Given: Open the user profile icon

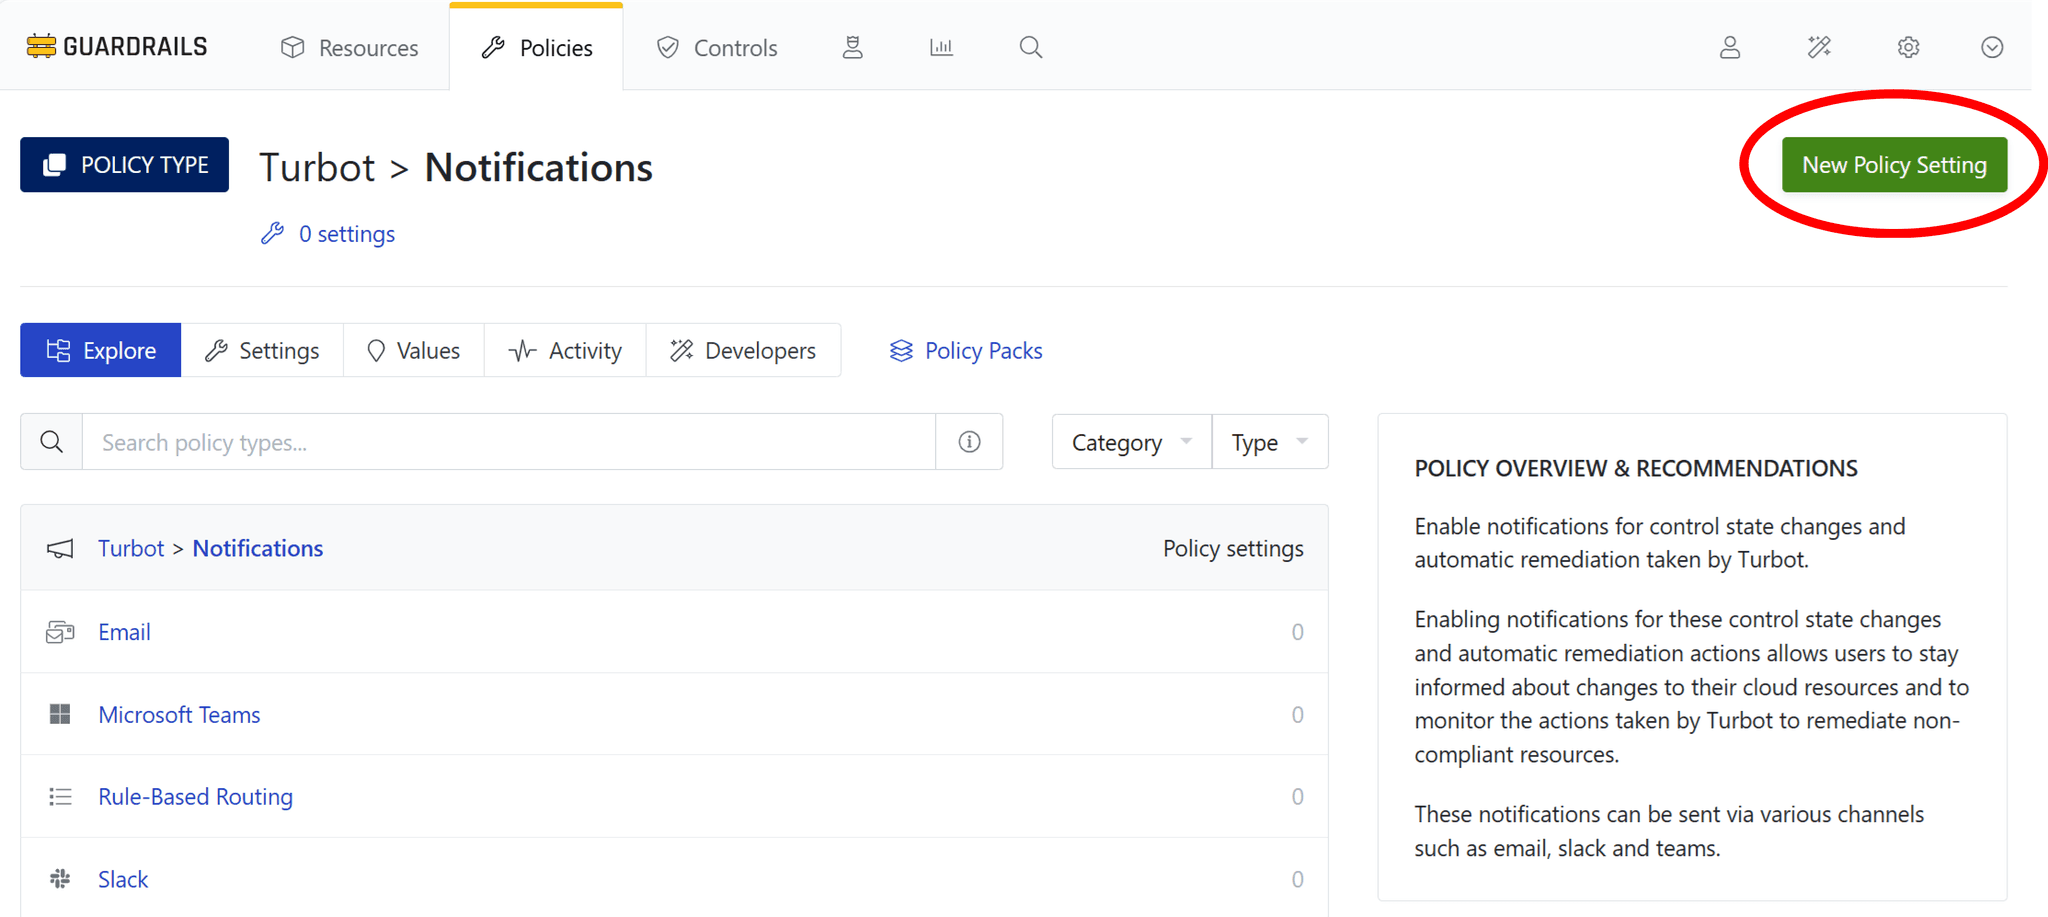Looking at the screenshot, I should tap(1731, 47).
